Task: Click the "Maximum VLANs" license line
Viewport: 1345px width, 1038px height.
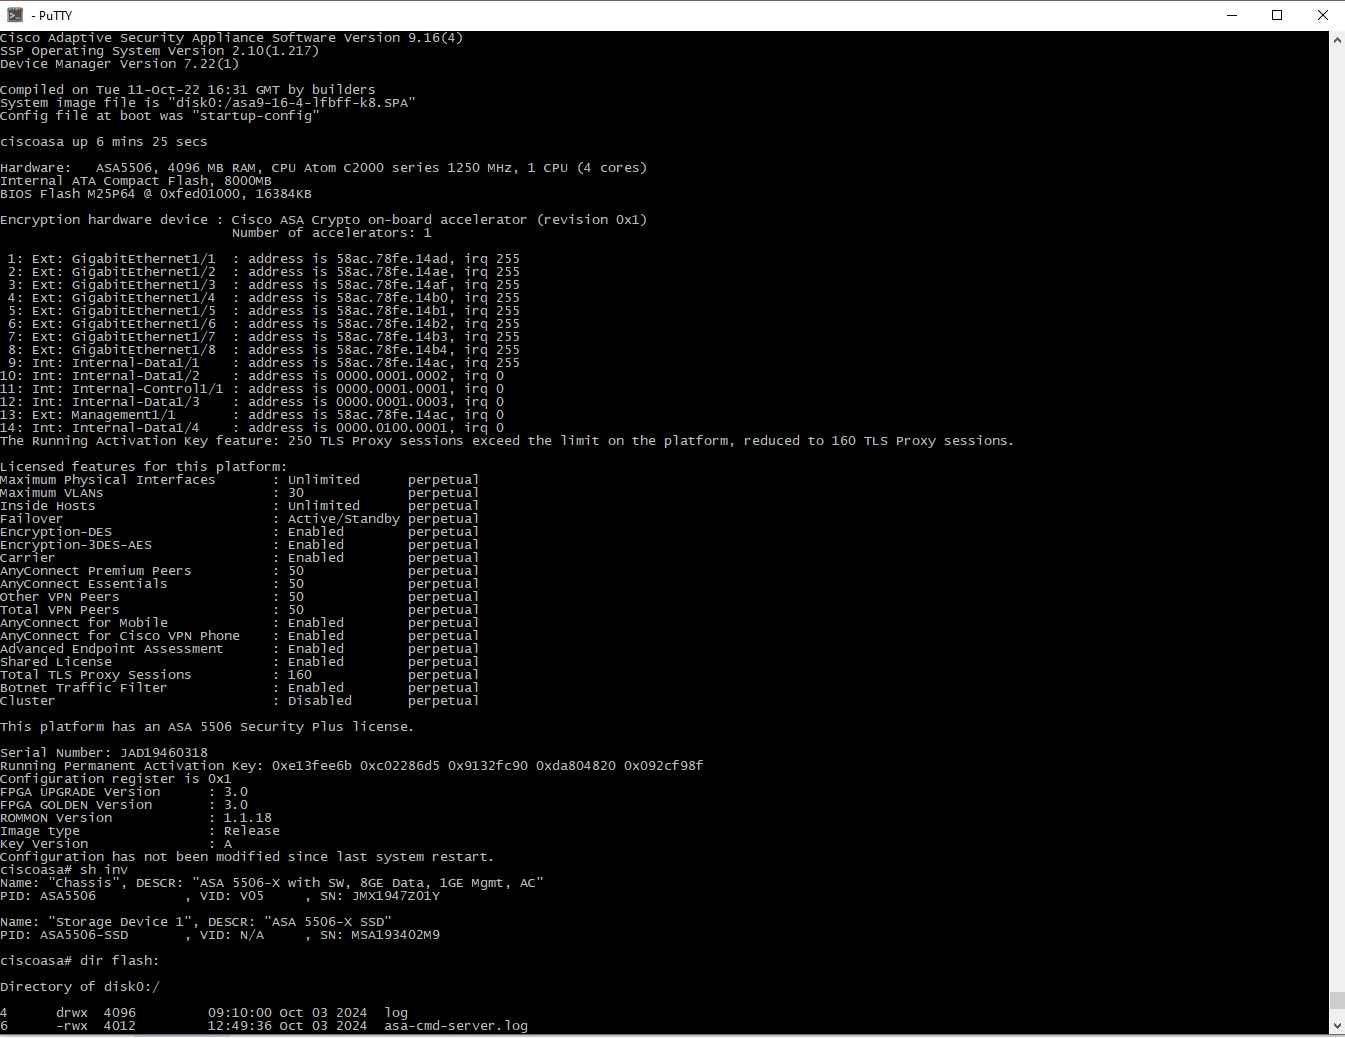Action: tap(240, 493)
